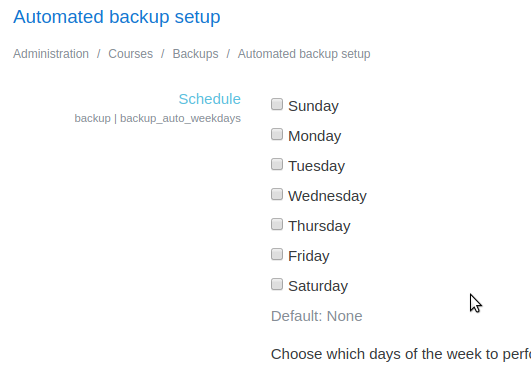531x387 pixels.
Task: Click the Schedule setting label
Action: [210, 99]
